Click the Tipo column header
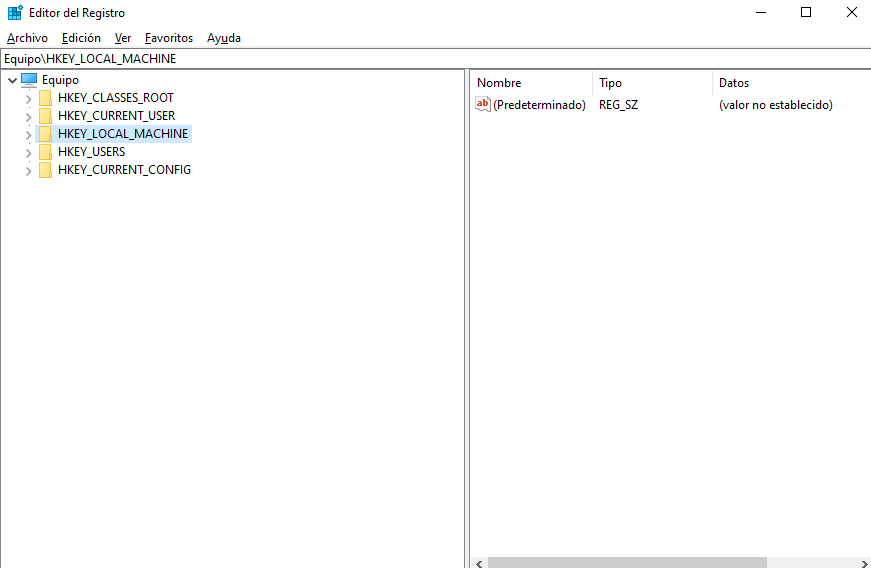The width and height of the screenshot is (871, 568). [652, 83]
